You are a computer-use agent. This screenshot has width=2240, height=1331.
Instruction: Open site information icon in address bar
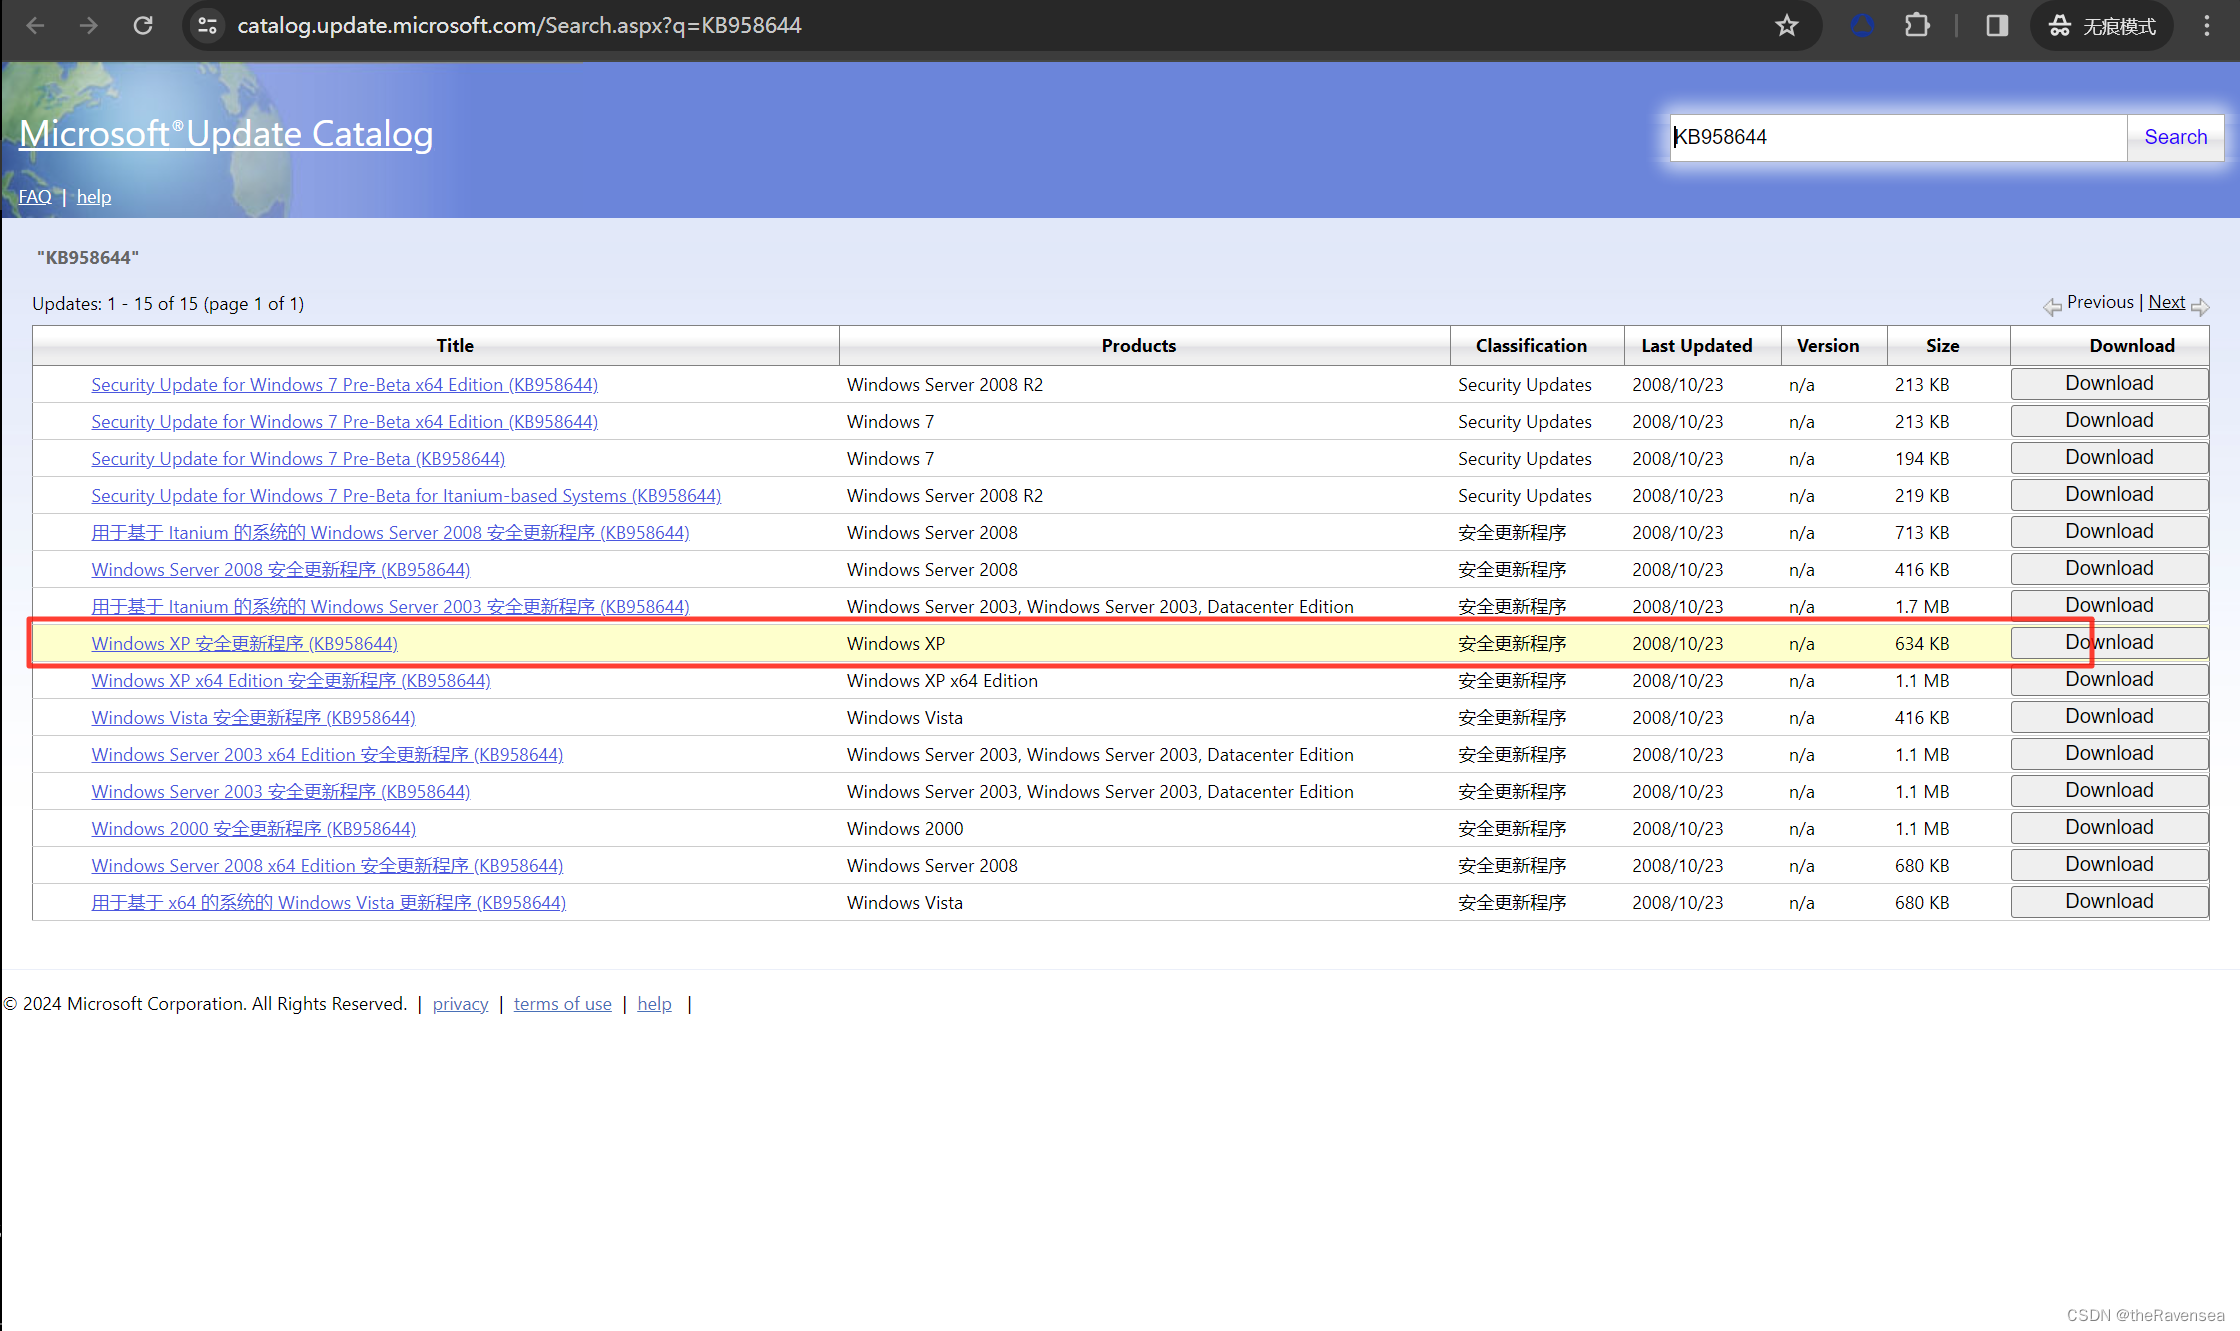[208, 26]
